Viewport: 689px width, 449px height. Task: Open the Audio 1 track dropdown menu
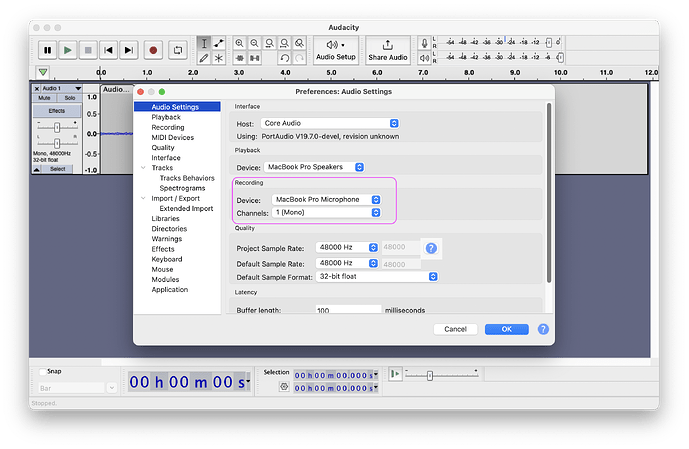click(78, 89)
